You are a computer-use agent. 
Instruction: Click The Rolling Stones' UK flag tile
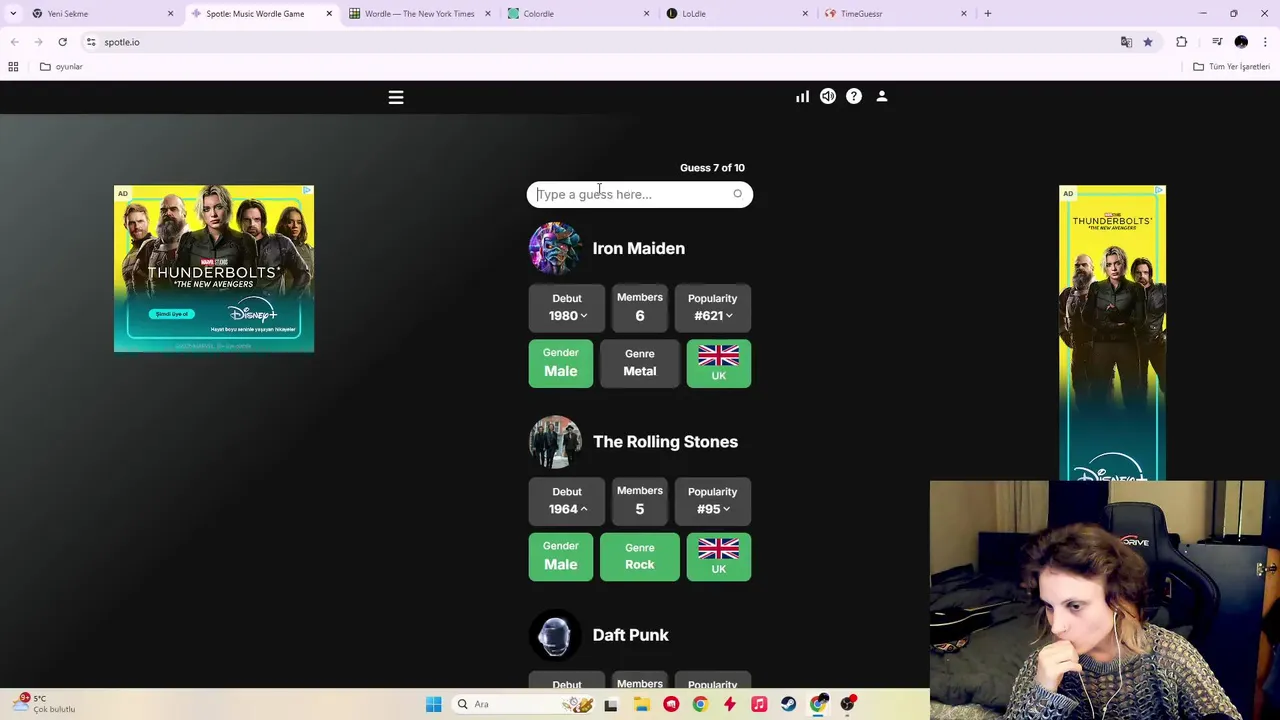pyautogui.click(x=719, y=556)
